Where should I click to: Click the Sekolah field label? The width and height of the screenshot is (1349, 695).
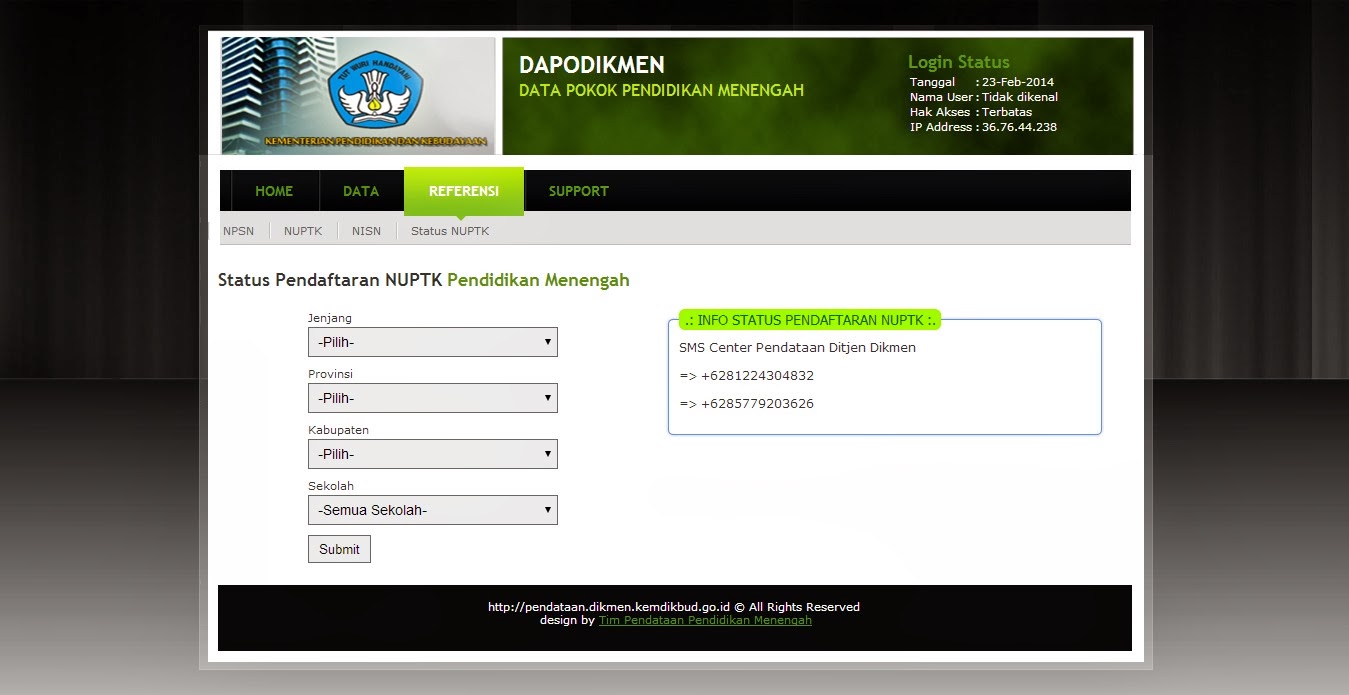(331, 486)
